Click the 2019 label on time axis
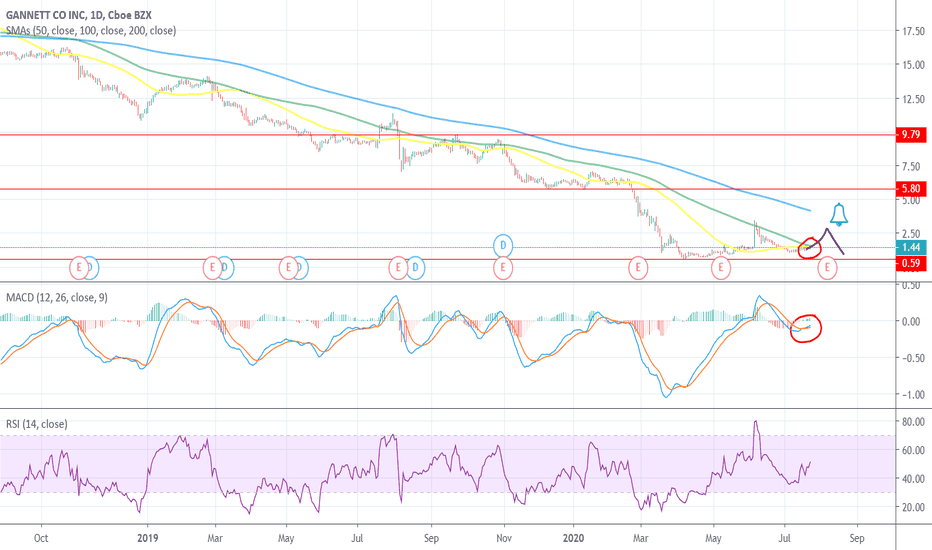932x550 pixels. pos(147,538)
